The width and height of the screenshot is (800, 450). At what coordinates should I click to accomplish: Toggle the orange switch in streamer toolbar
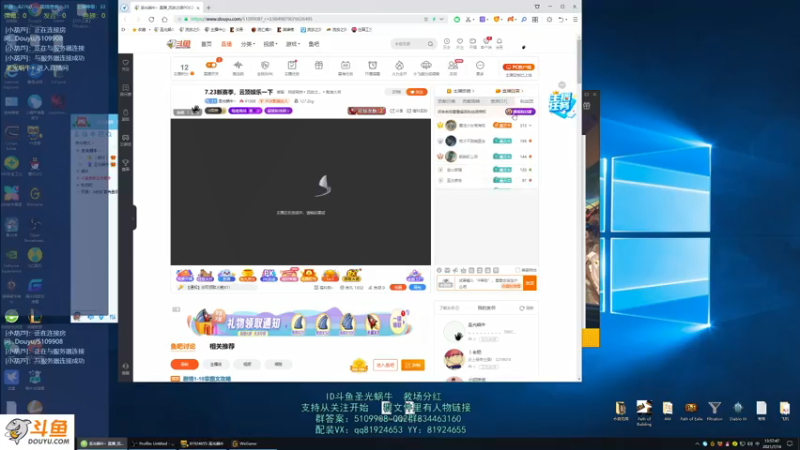point(211,65)
